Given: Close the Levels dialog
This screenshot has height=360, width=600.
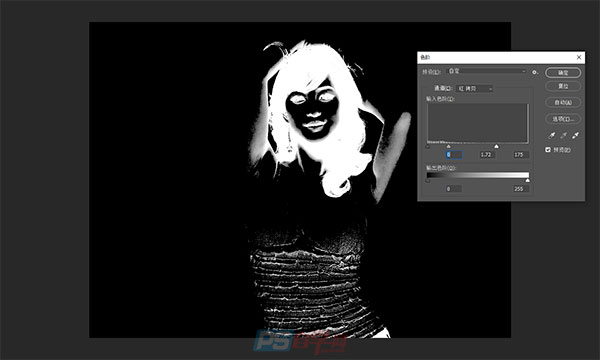Looking at the screenshot, I should [579, 57].
